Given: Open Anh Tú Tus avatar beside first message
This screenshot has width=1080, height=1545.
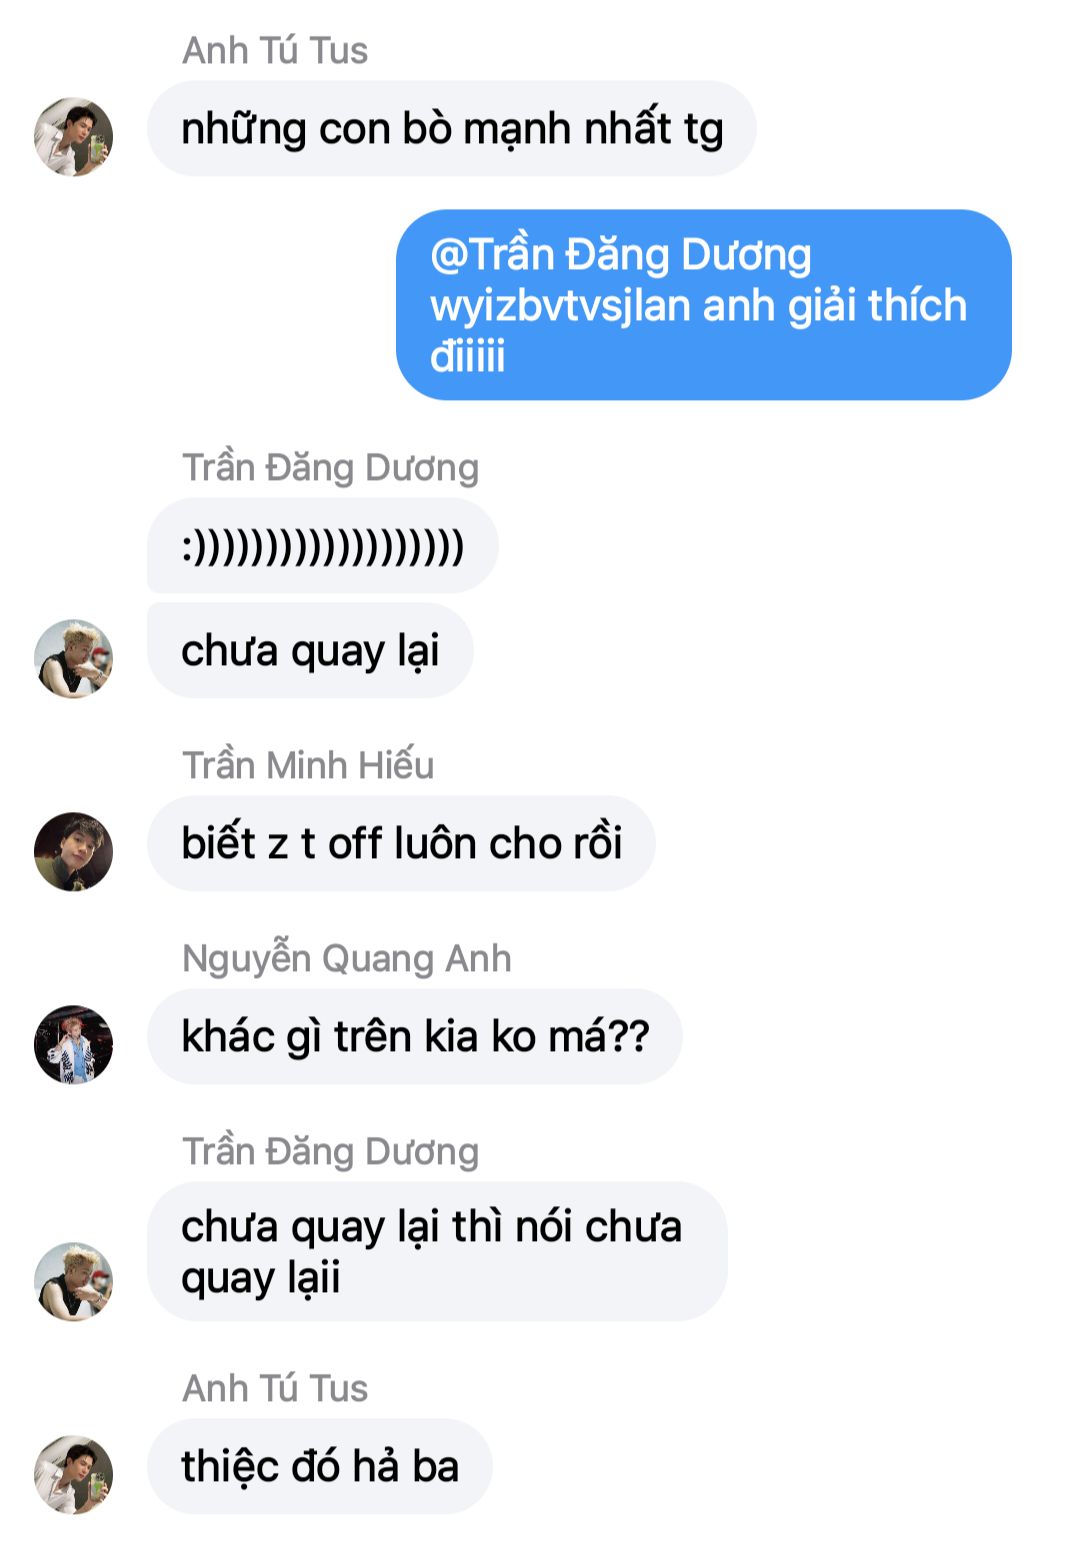Looking at the screenshot, I should tap(73, 136).
